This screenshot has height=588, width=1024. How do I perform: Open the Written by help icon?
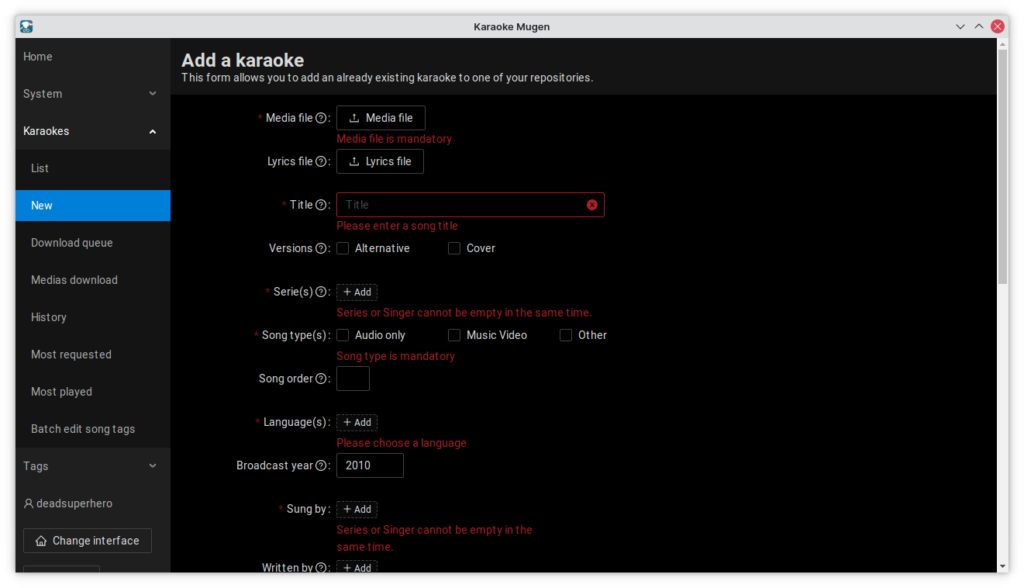[x=321, y=568]
